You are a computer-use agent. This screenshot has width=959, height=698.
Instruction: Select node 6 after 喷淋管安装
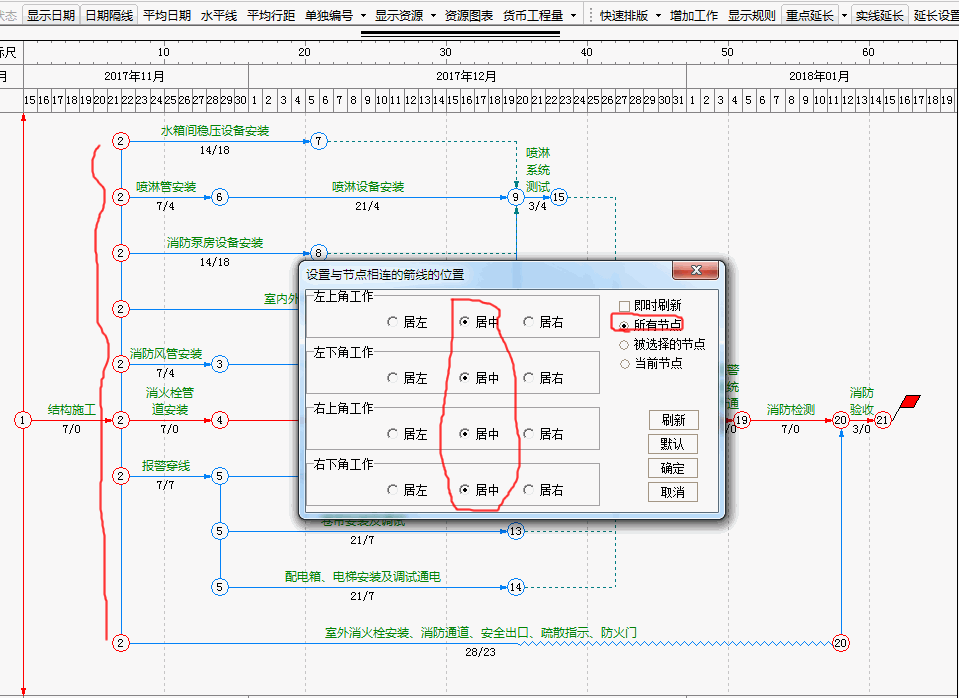220,197
